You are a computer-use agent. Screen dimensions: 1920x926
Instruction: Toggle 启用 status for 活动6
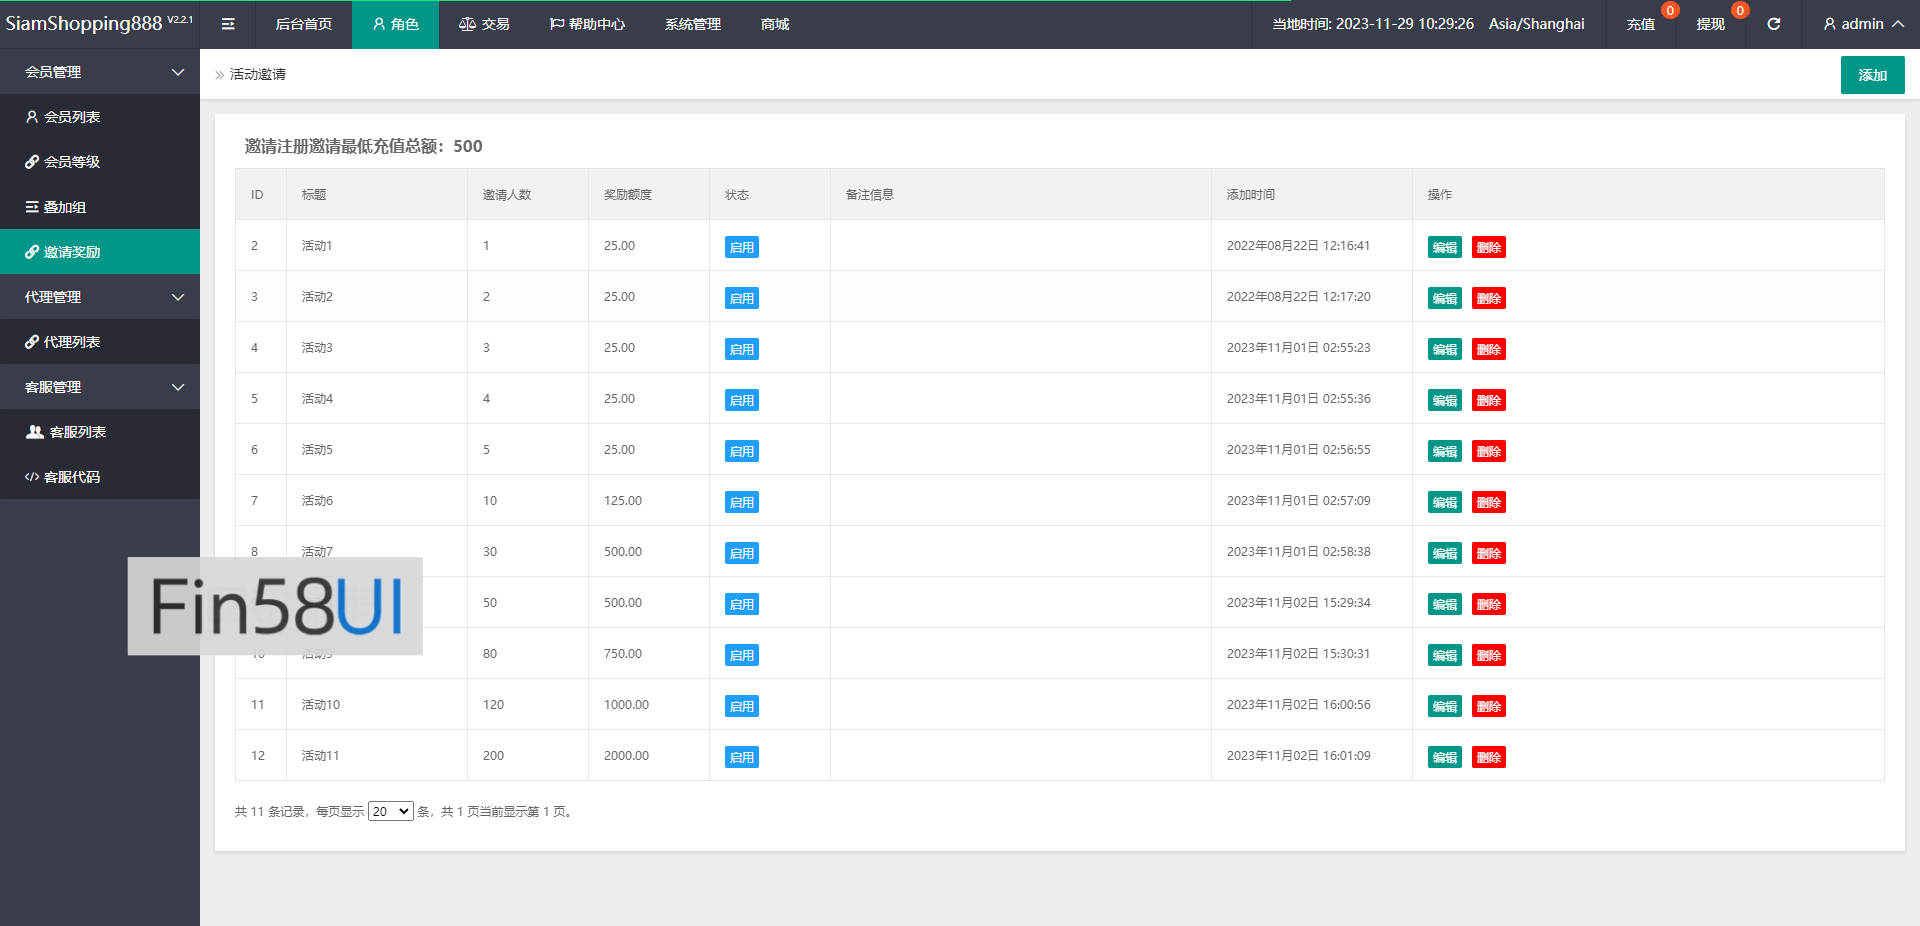[742, 502]
